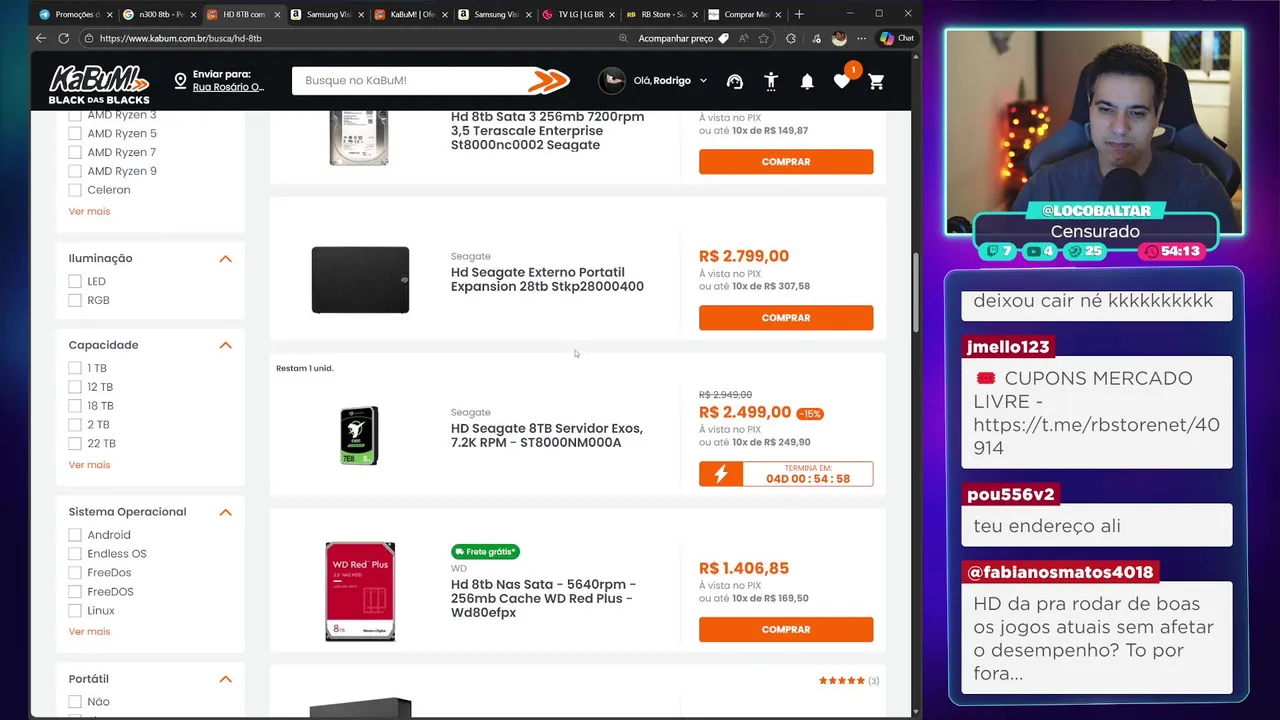Click the Twitch viewer count icon in overlay
The width and height of the screenshot is (1280, 720).
[x=992, y=251]
